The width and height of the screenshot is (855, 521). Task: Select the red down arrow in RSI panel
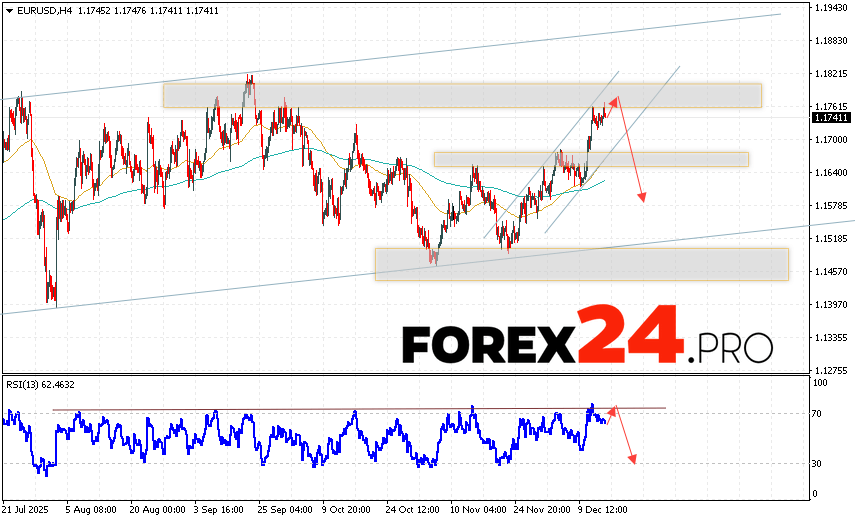coord(625,437)
